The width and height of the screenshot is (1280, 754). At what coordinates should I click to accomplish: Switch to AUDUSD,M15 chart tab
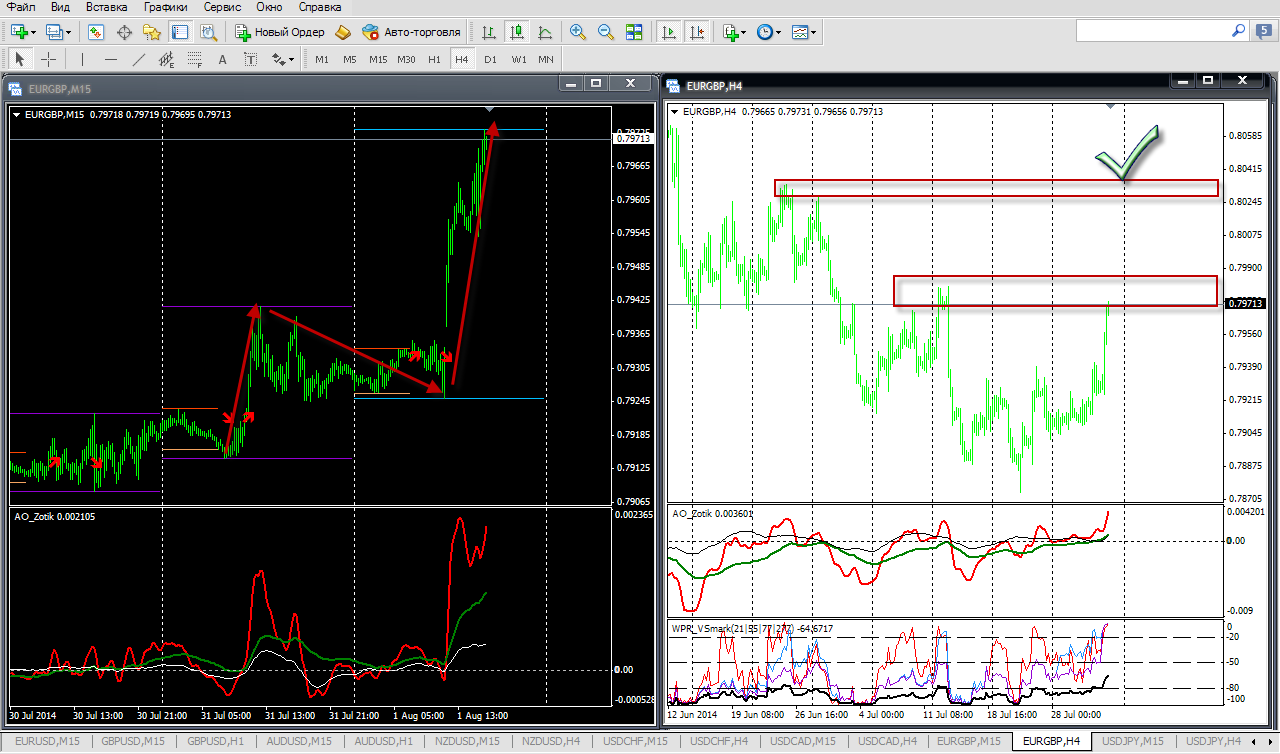pyautogui.click(x=300, y=741)
